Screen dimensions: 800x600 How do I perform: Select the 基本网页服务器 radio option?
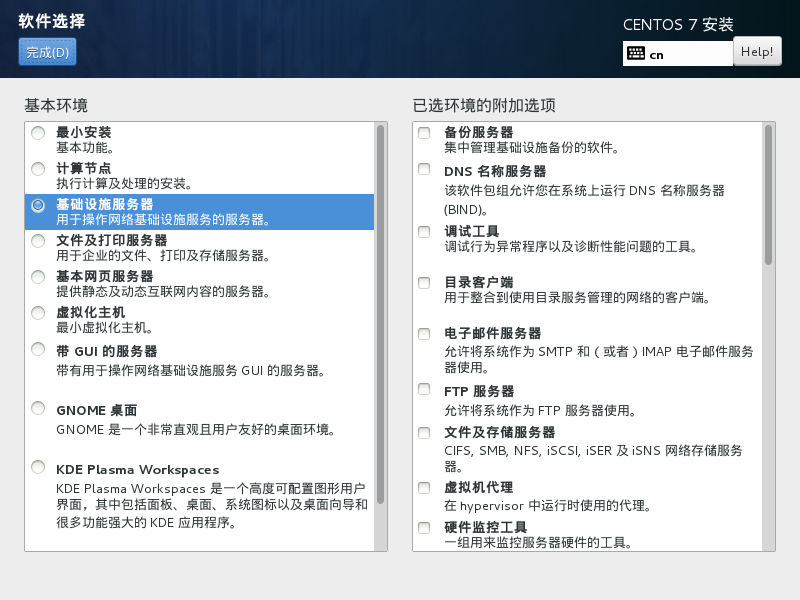38,277
